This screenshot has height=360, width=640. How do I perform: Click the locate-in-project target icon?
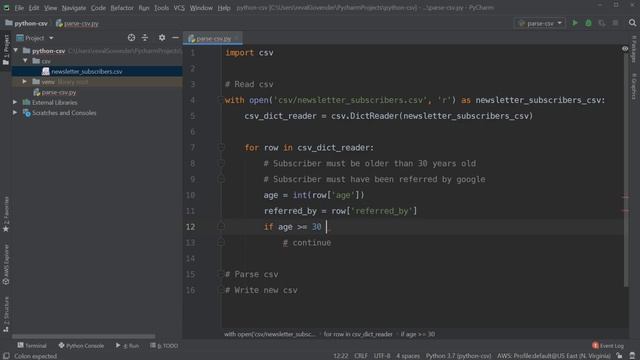click(x=131, y=38)
